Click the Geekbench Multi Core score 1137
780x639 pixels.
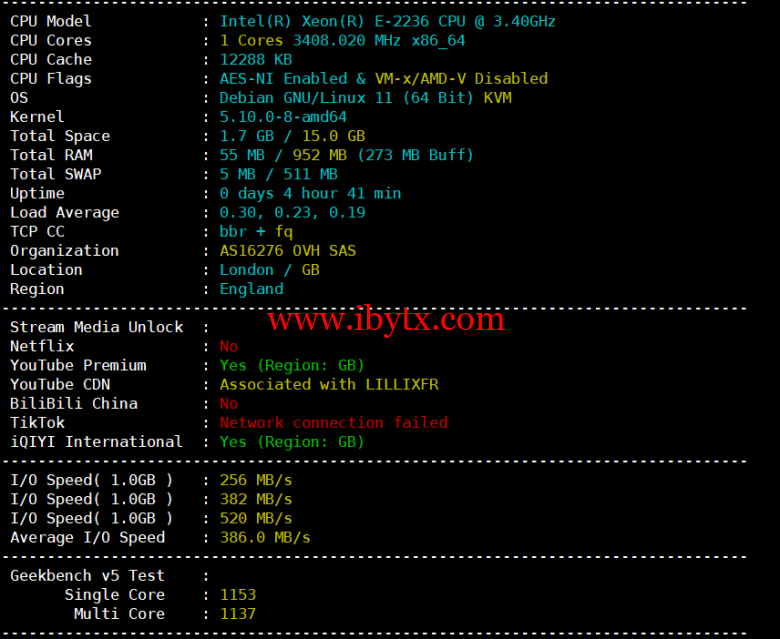238,614
